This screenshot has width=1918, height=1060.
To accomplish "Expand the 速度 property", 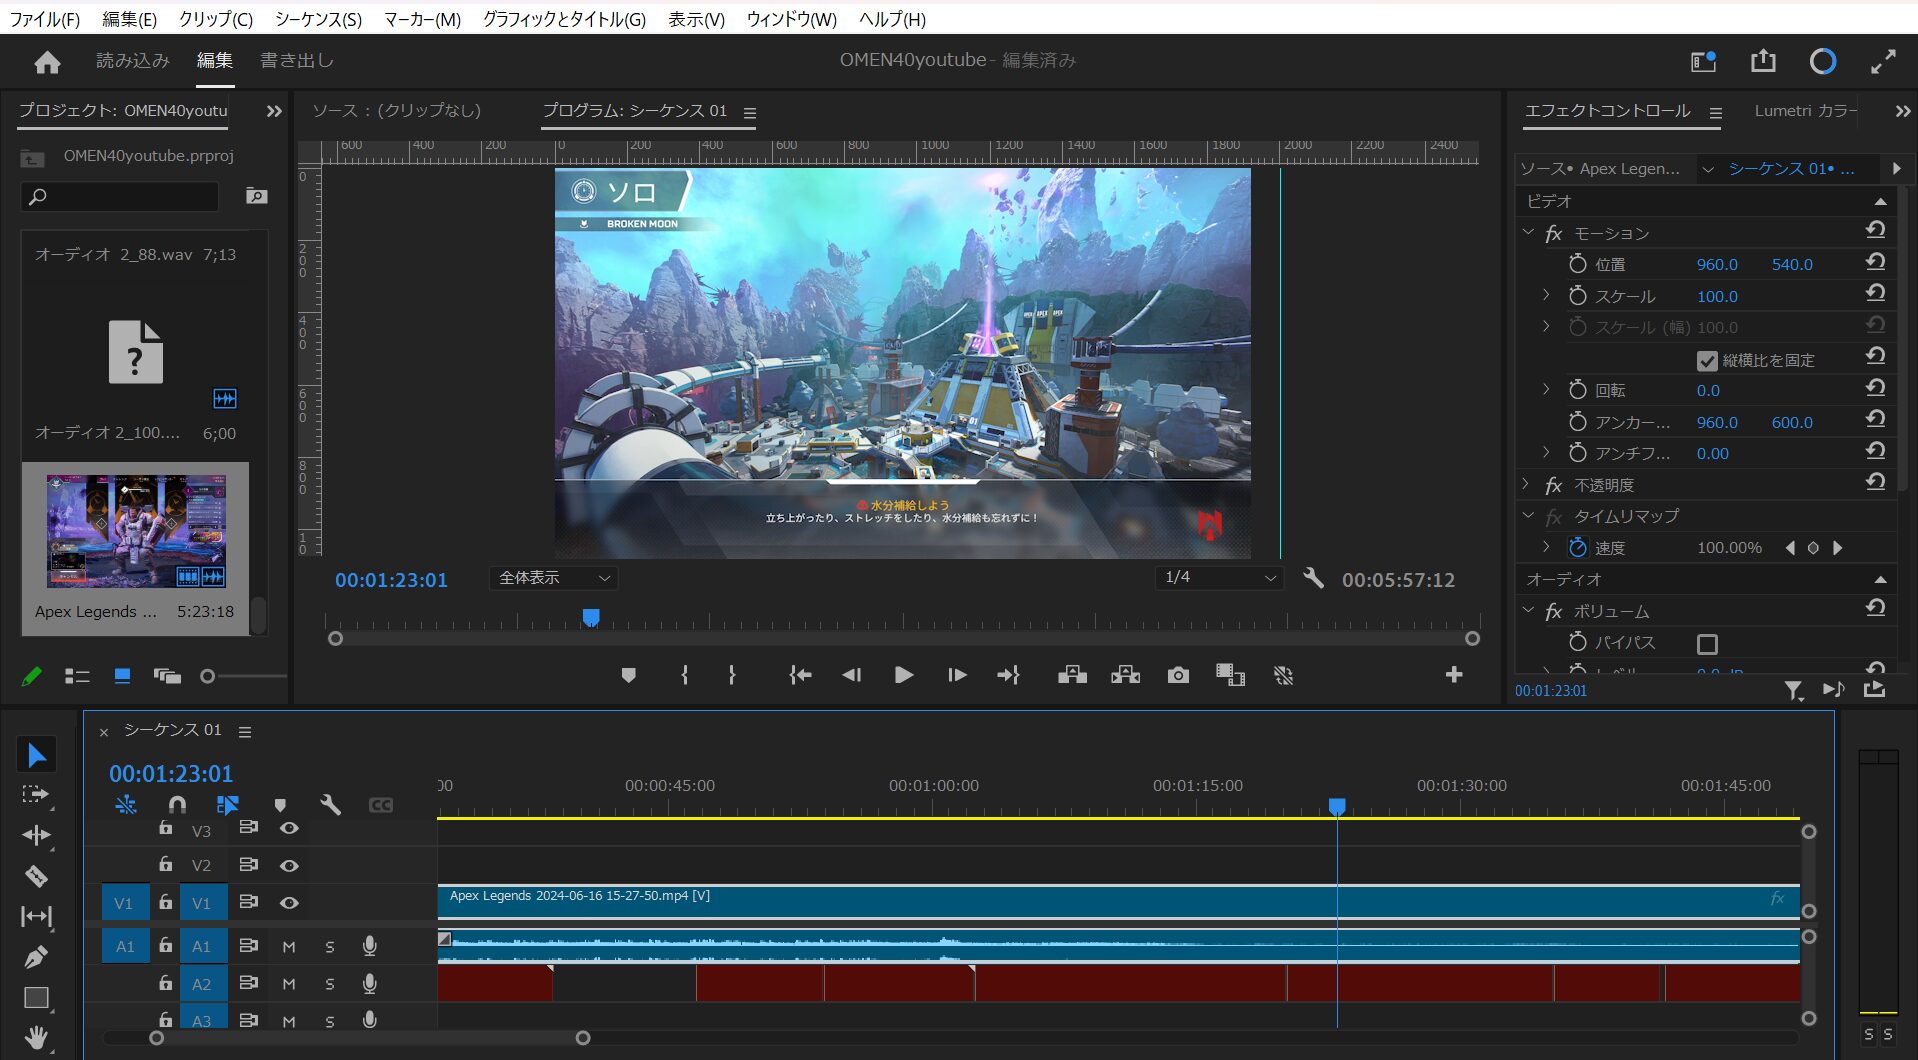I will pos(1546,547).
